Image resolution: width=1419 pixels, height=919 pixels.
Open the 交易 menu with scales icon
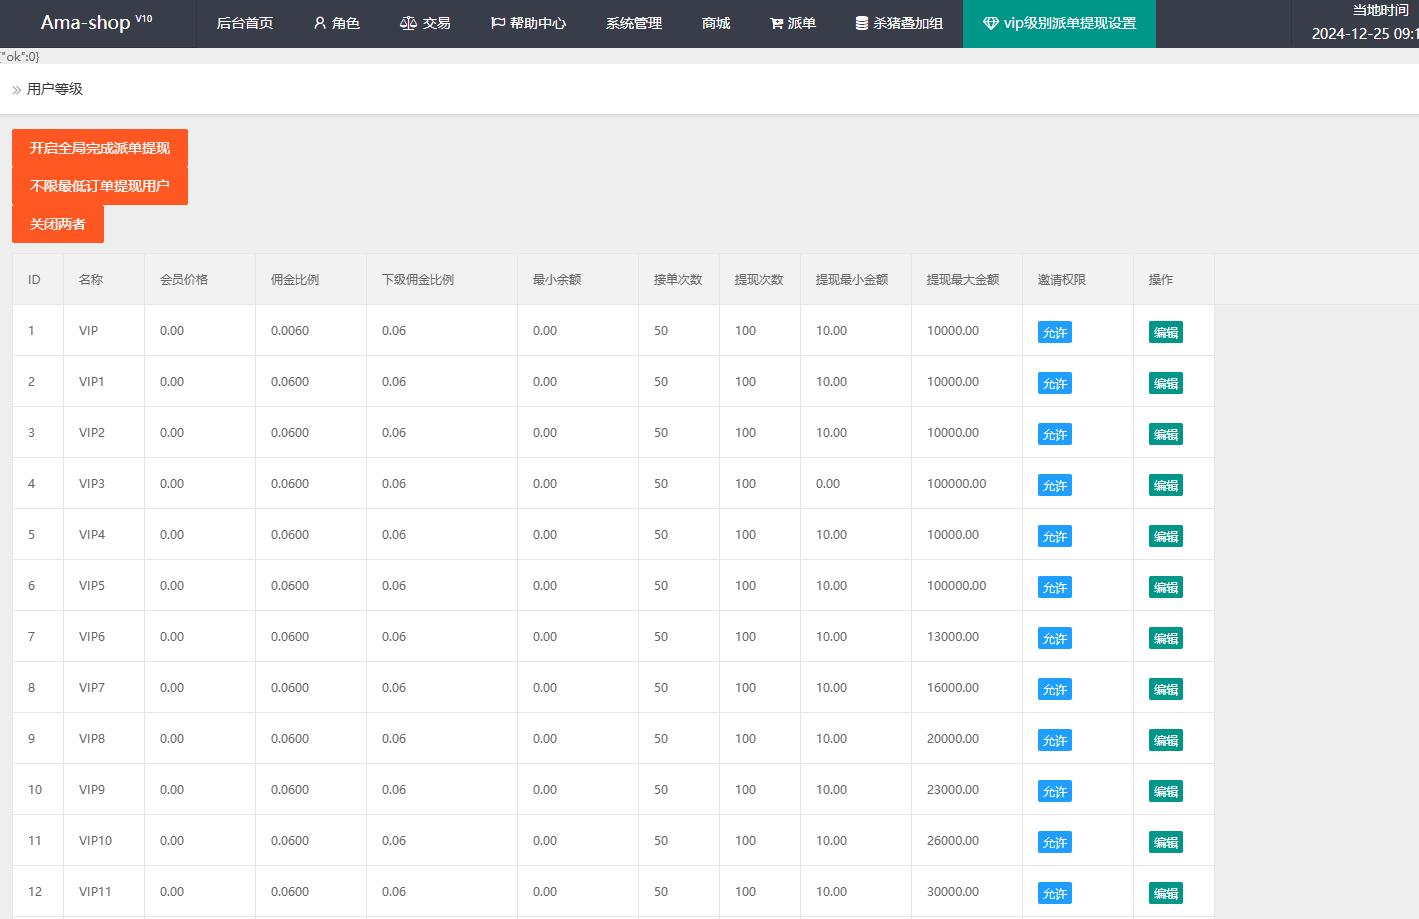click(x=425, y=23)
